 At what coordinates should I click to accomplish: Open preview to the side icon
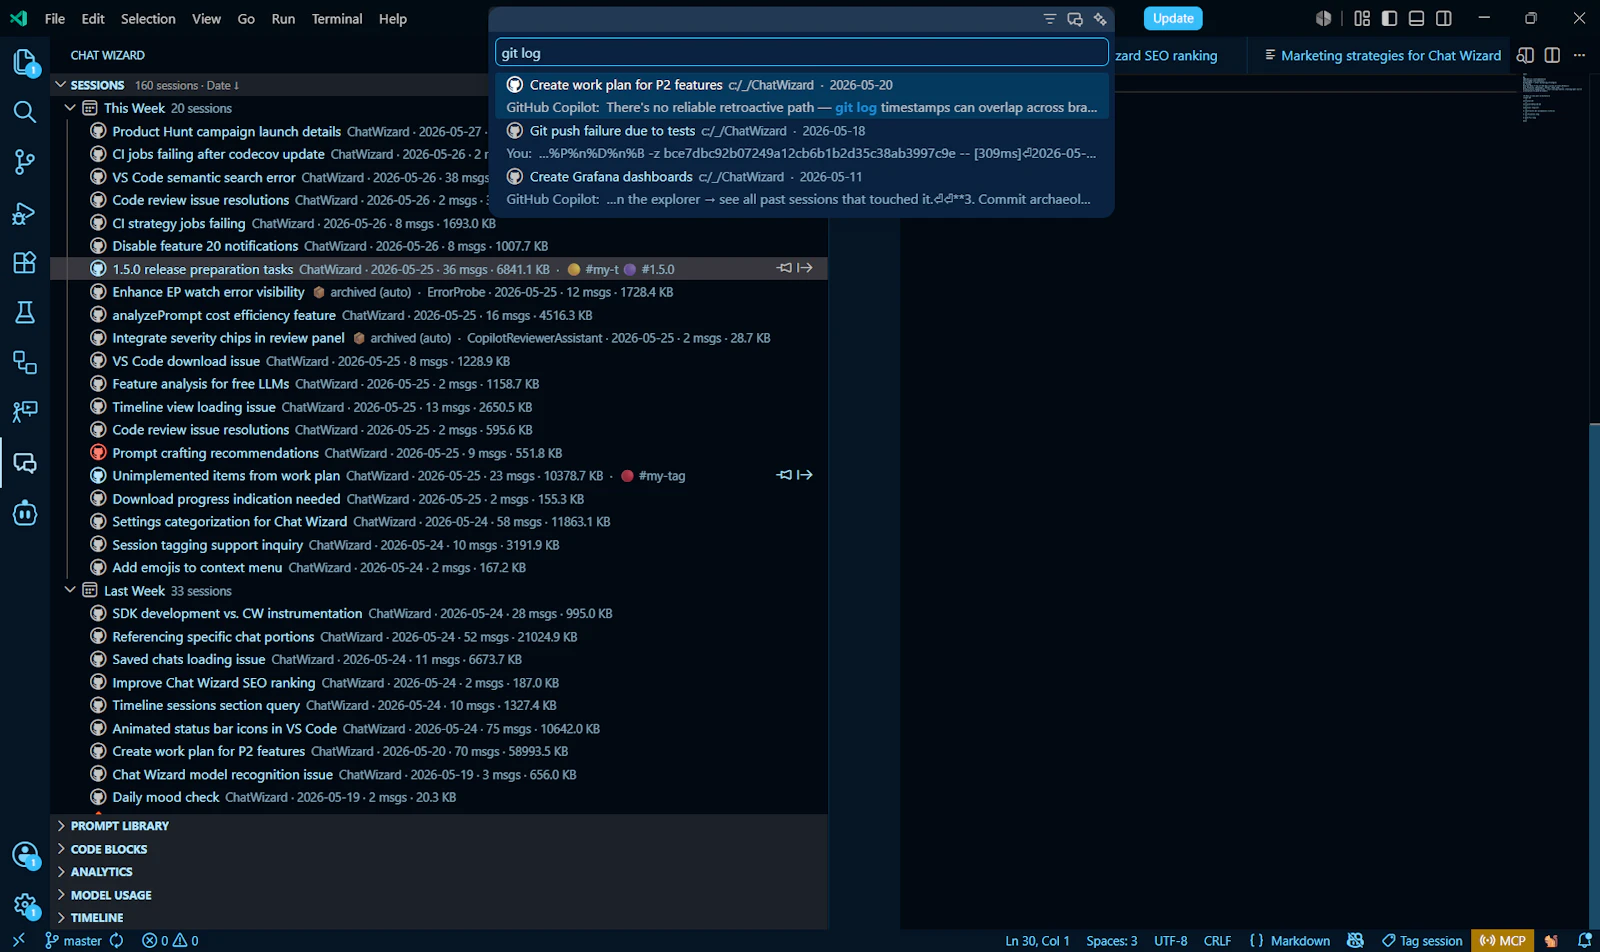pyautogui.click(x=1525, y=55)
